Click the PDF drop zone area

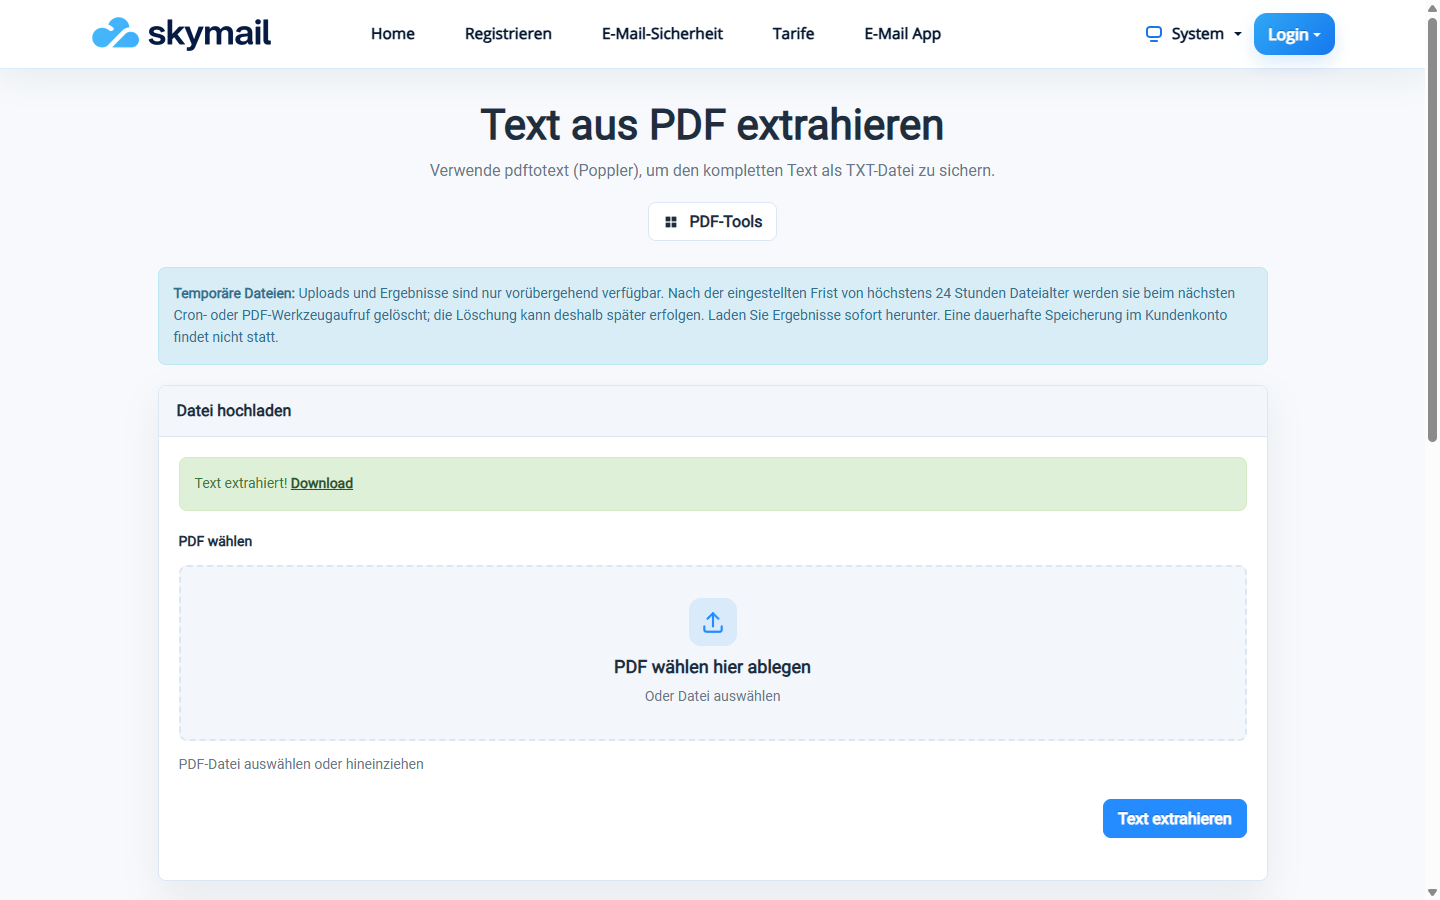(713, 653)
